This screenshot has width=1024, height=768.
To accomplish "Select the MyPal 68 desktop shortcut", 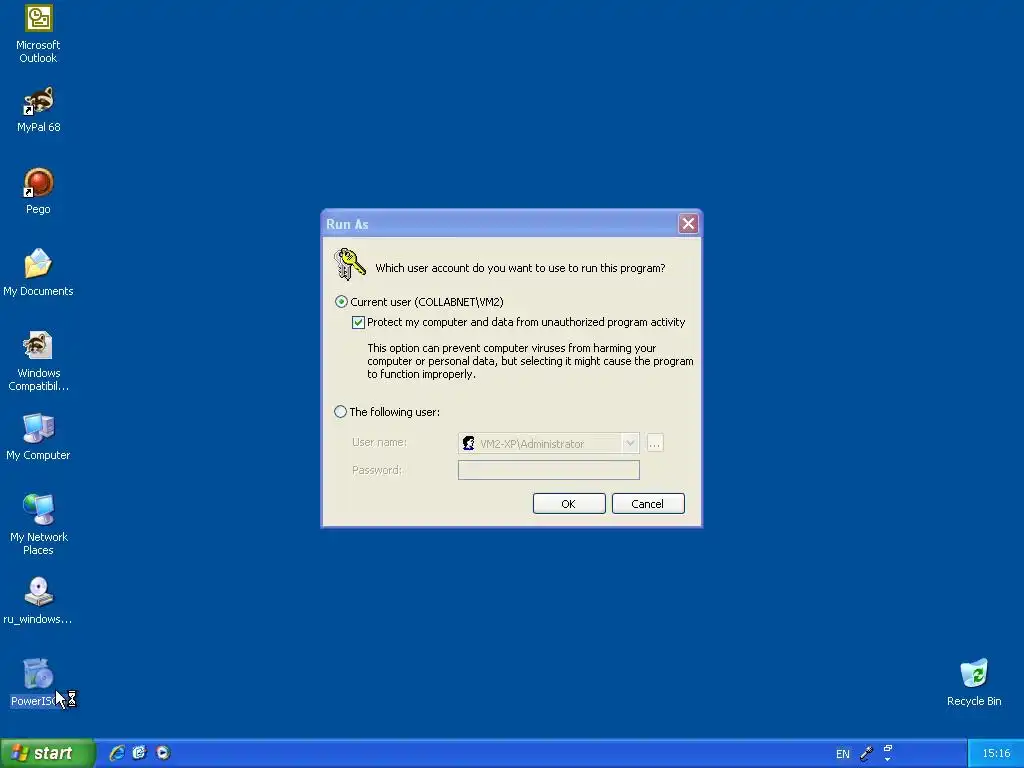I will 38,110.
